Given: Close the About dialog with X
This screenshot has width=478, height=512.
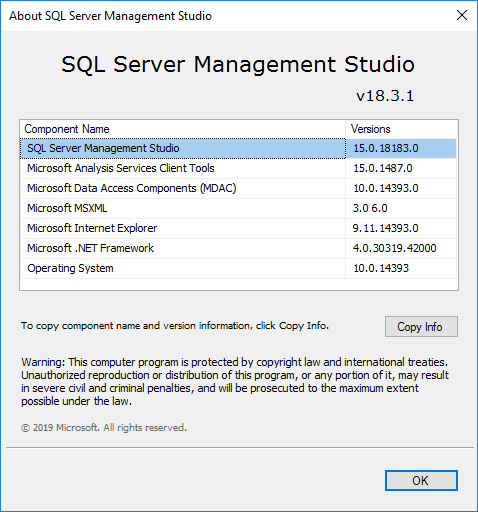Looking at the screenshot, I should point(462,15).
